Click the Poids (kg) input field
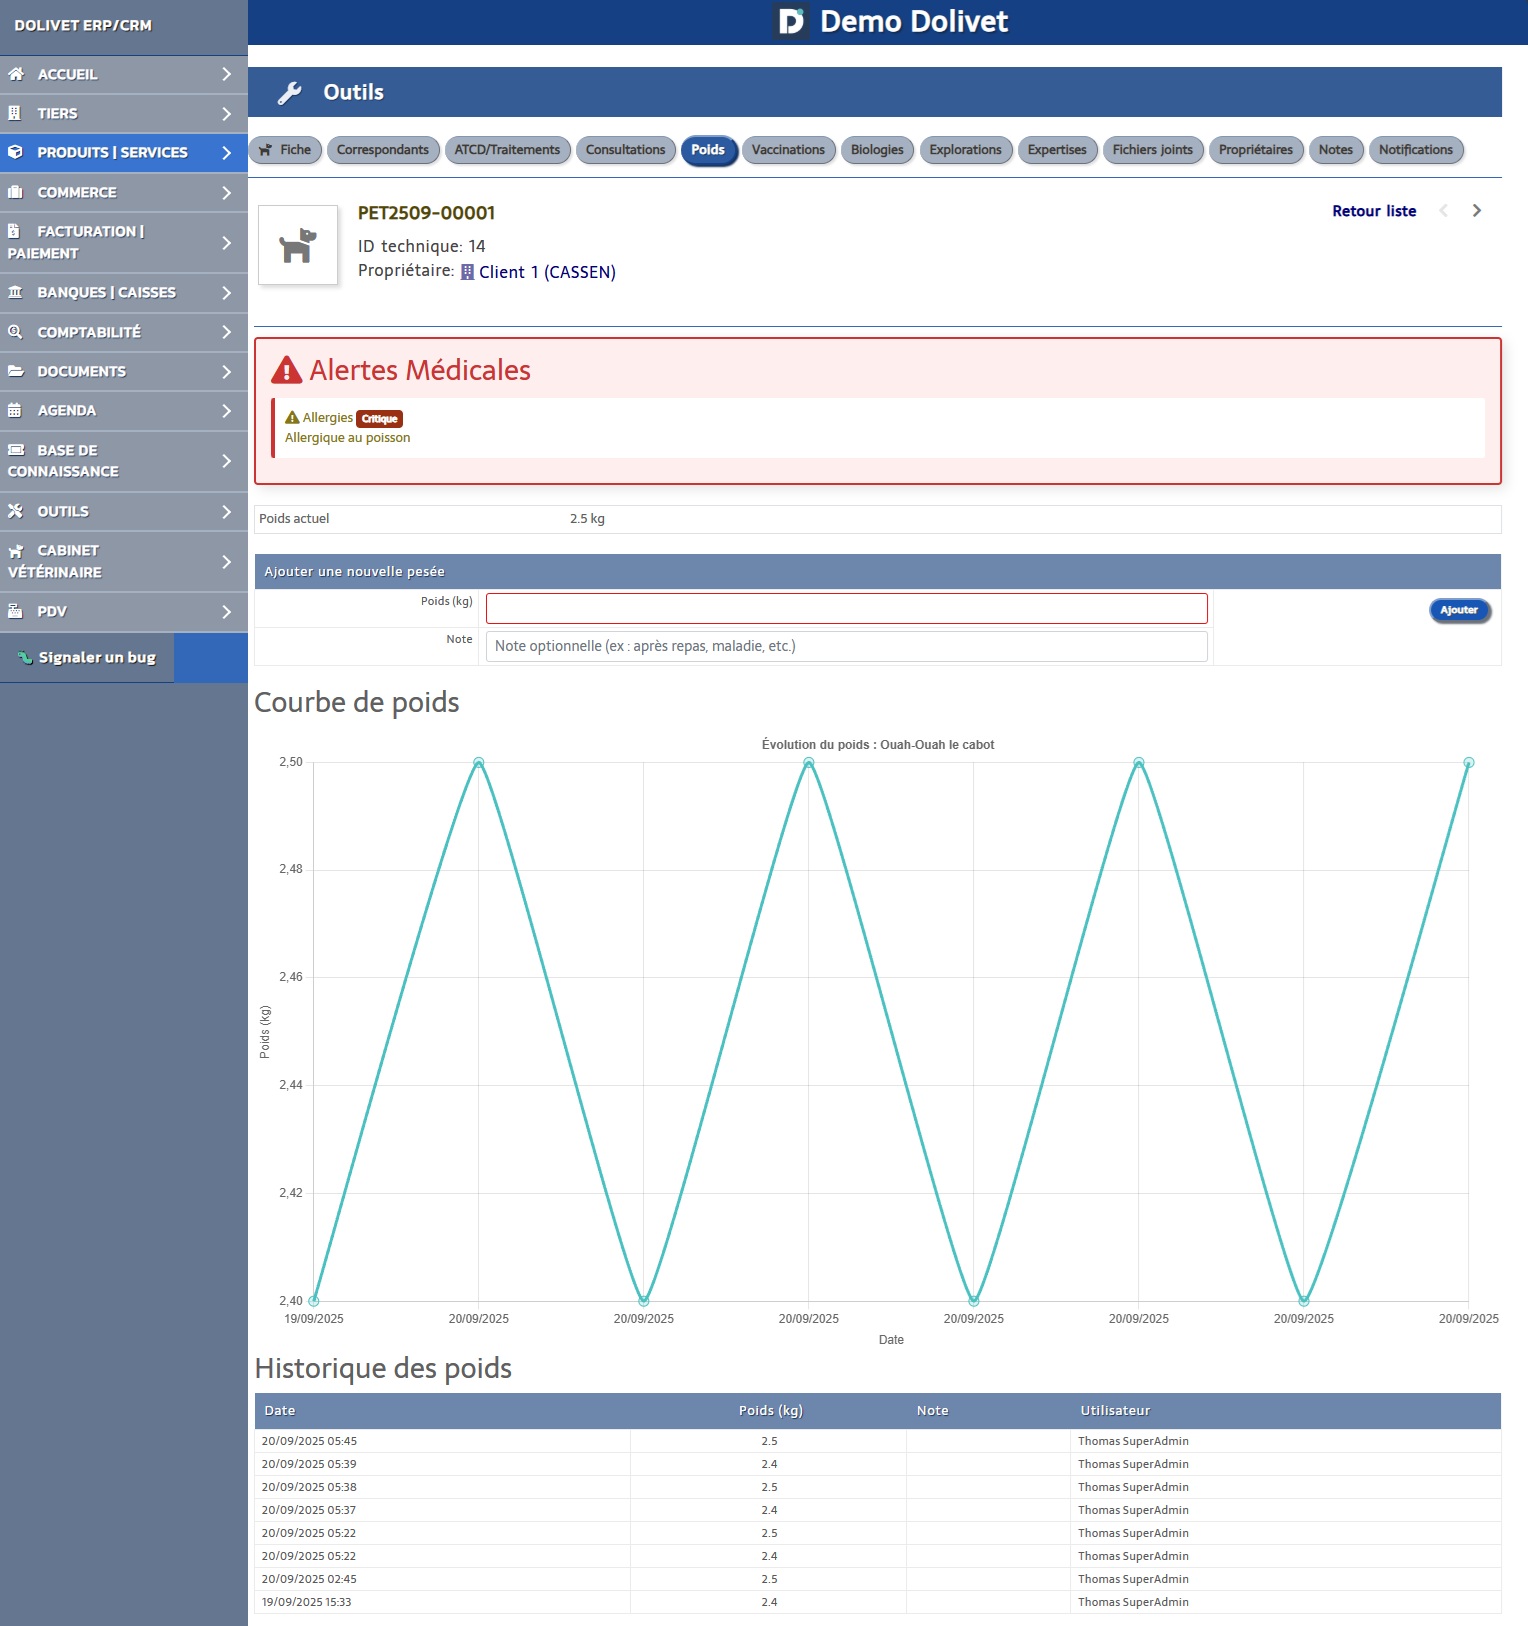The image size is (1528, 1626). click(846, 608)
